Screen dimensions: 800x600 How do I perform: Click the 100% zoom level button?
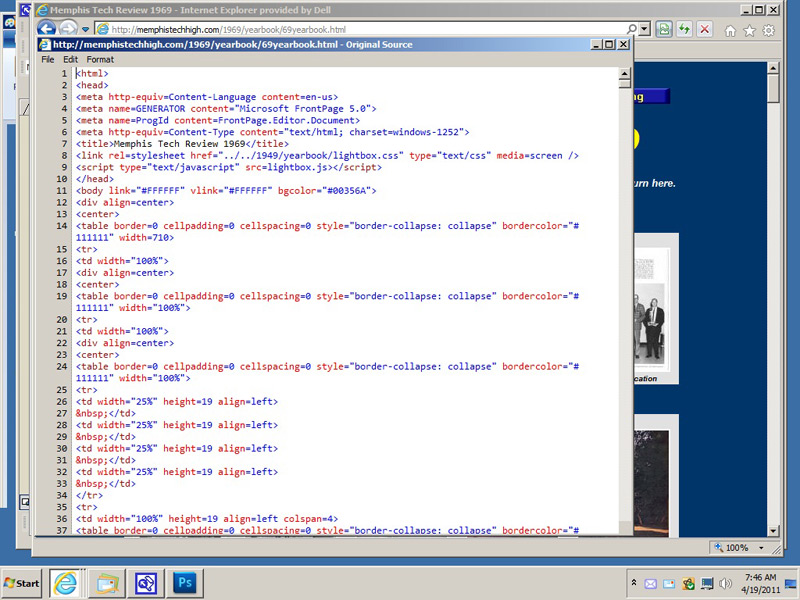pyautogui.click(x=732, y=547)
